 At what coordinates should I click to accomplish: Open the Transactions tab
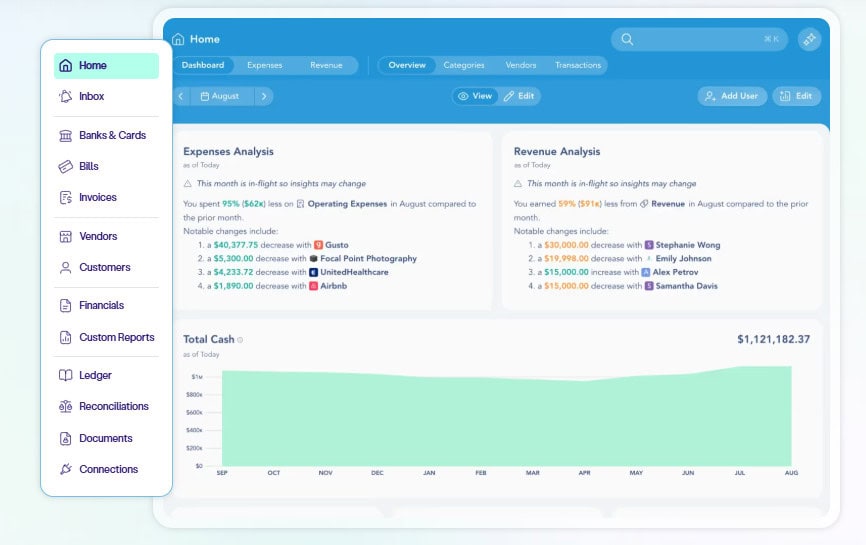point(578,65)
